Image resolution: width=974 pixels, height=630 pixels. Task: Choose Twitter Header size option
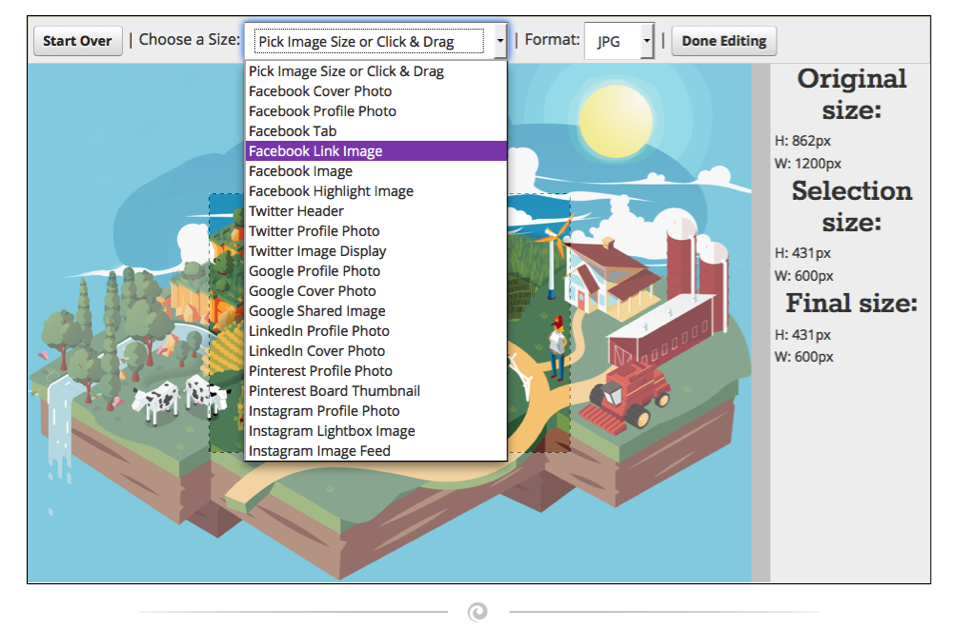click(376, 211)
